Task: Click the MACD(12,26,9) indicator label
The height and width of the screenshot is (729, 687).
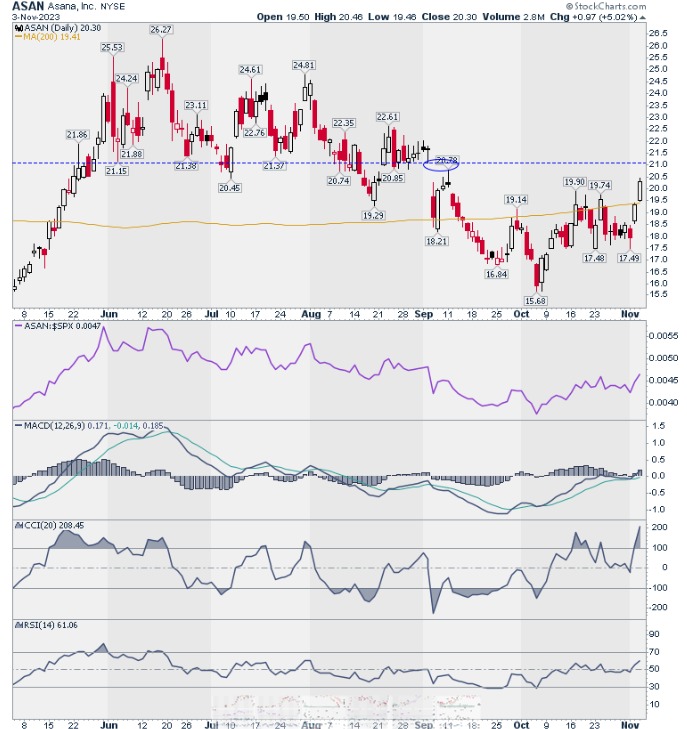Action: [54, 425]
